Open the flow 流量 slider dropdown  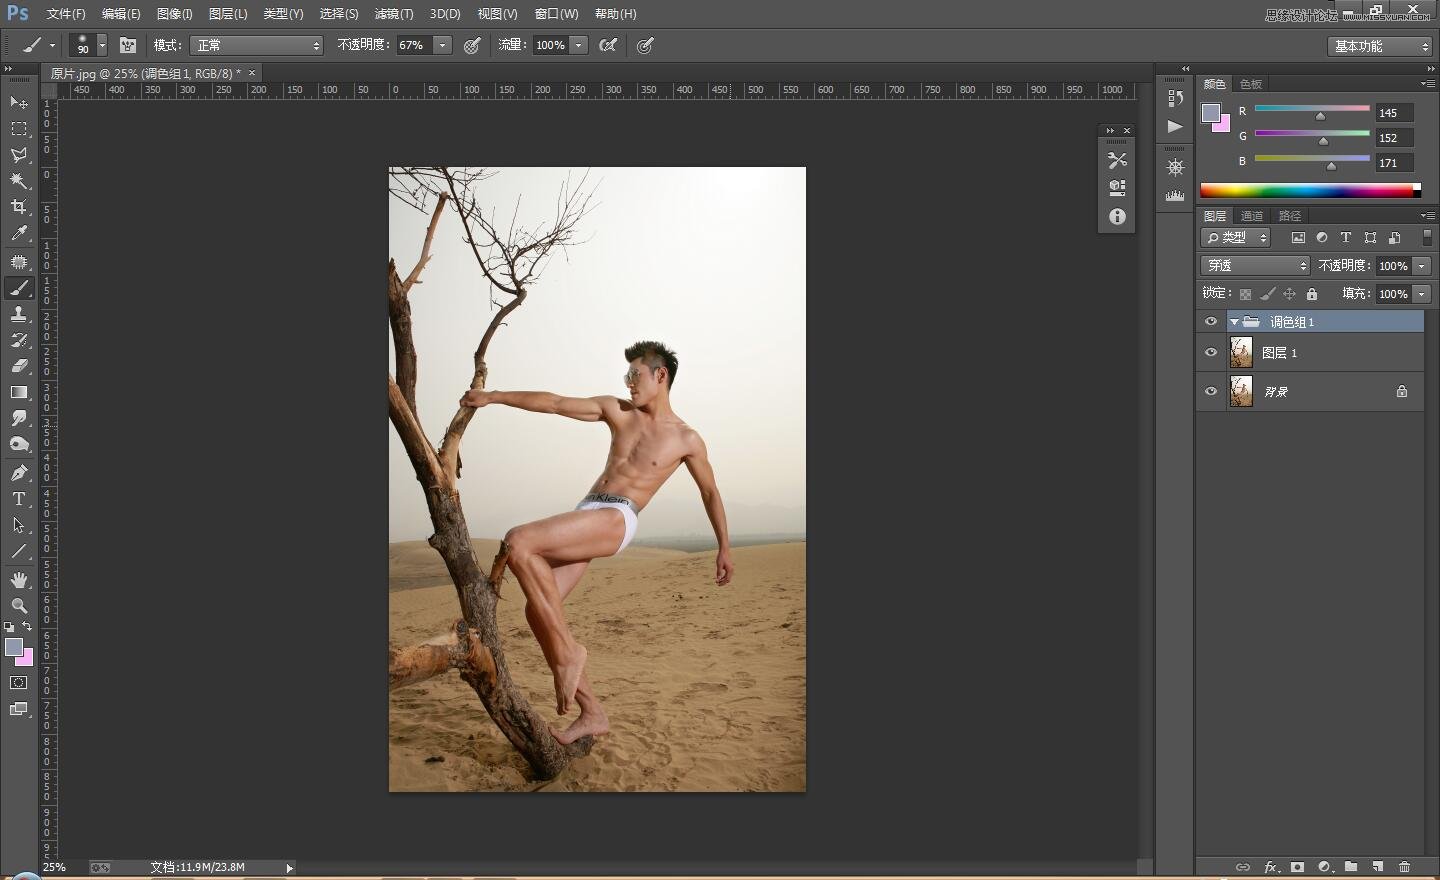(x=578, y=45)
